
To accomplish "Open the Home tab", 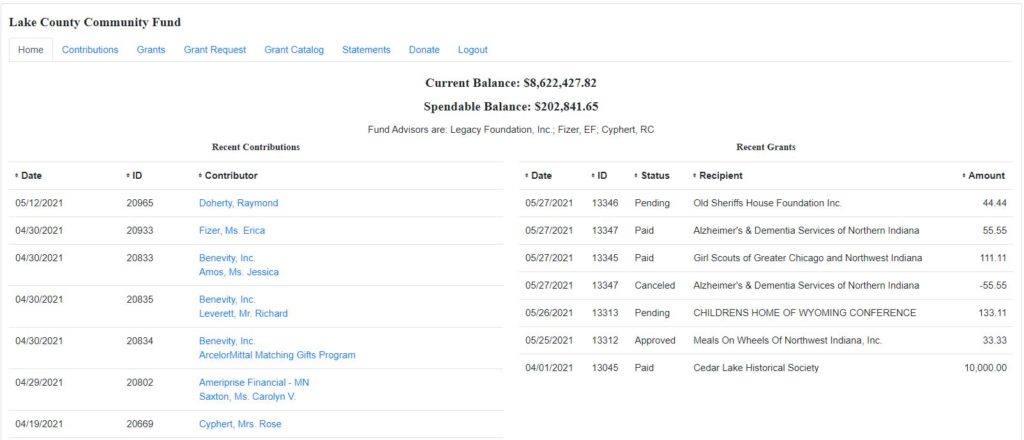I will (x=31, y=50).
